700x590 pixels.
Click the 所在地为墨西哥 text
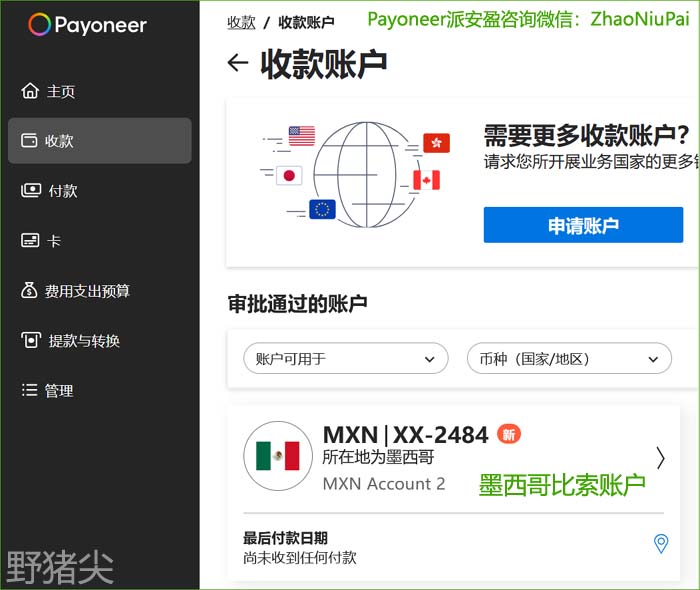[x=378, y=457]
